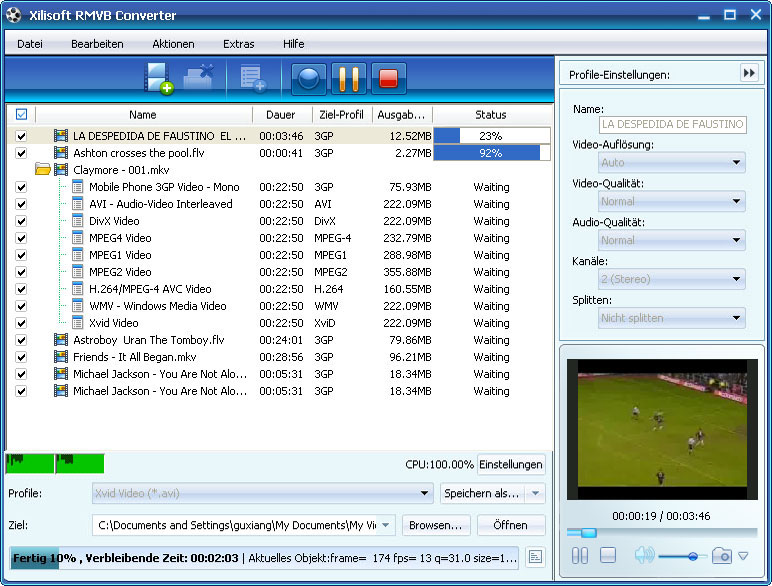772x586 pixels.
Task: Click the video preview thumbnail
Action: point(662,429)
